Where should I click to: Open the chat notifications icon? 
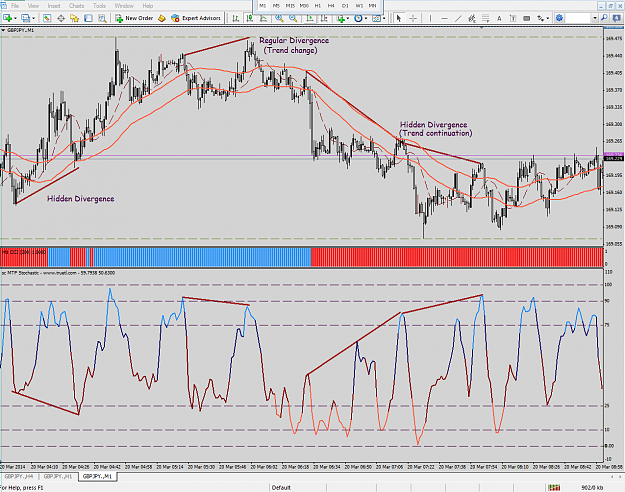[617, 18]
